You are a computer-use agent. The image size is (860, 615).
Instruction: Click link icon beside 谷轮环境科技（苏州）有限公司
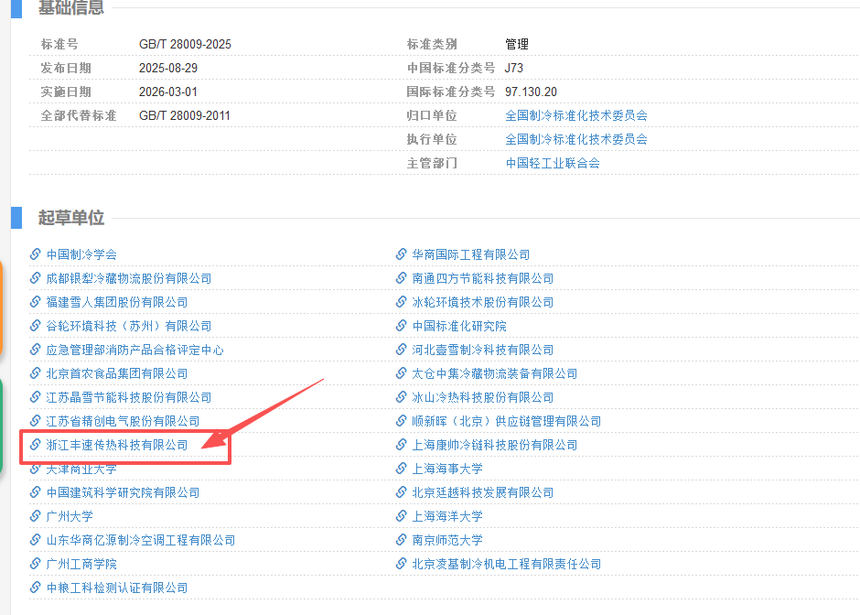36,325
